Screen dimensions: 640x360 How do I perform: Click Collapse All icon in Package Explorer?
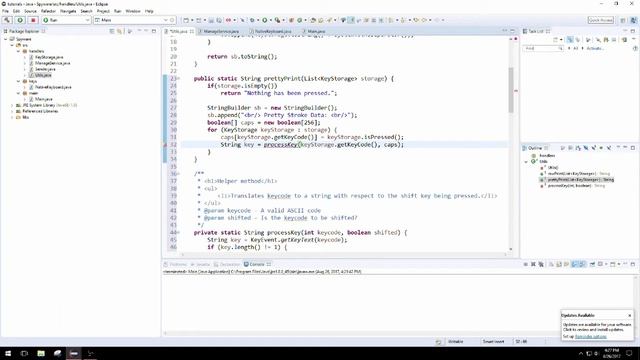click(112, 31)
